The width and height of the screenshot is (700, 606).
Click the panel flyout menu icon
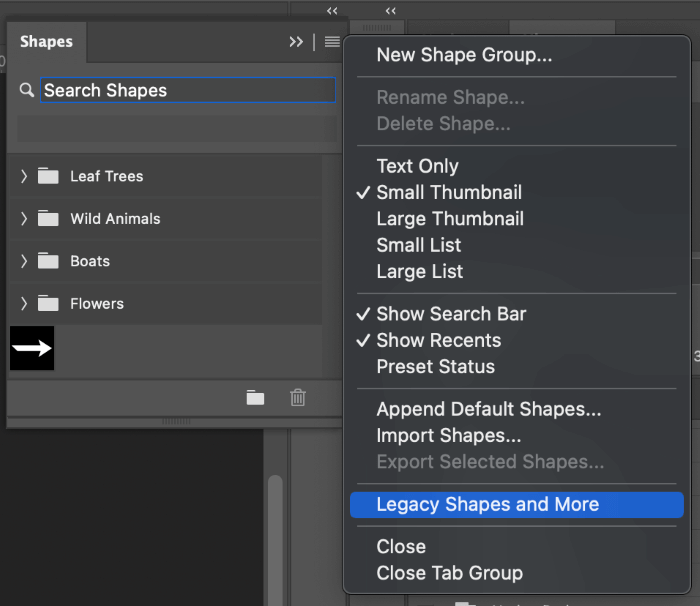[x=332, y=42]
